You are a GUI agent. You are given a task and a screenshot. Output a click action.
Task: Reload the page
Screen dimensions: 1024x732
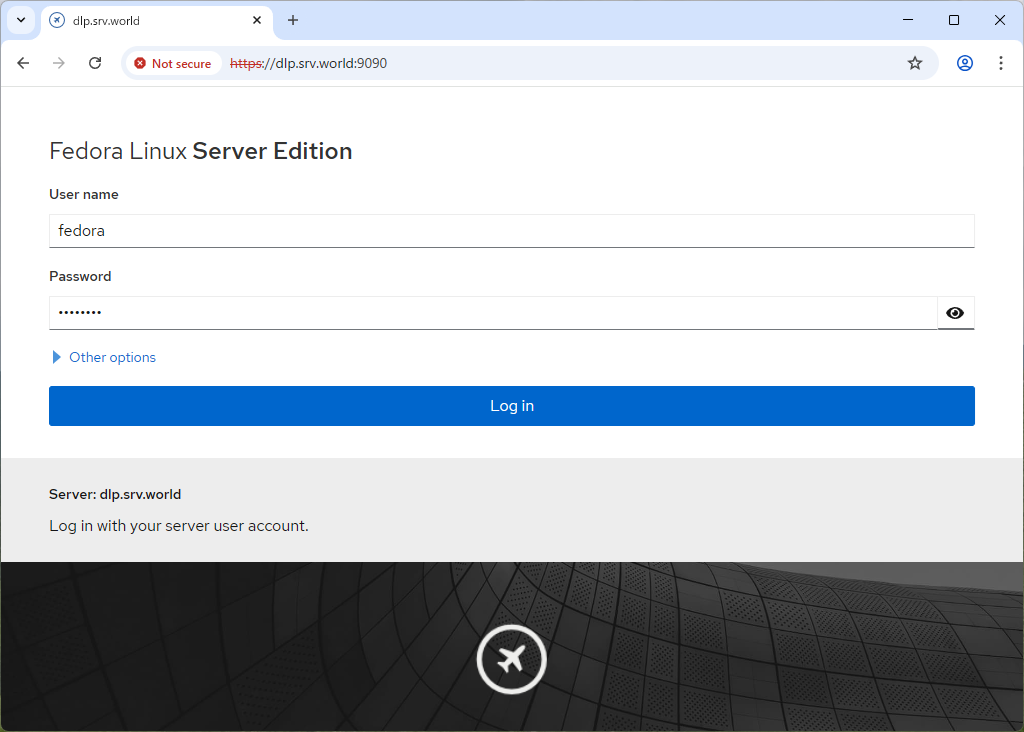[x=95, y=63]
